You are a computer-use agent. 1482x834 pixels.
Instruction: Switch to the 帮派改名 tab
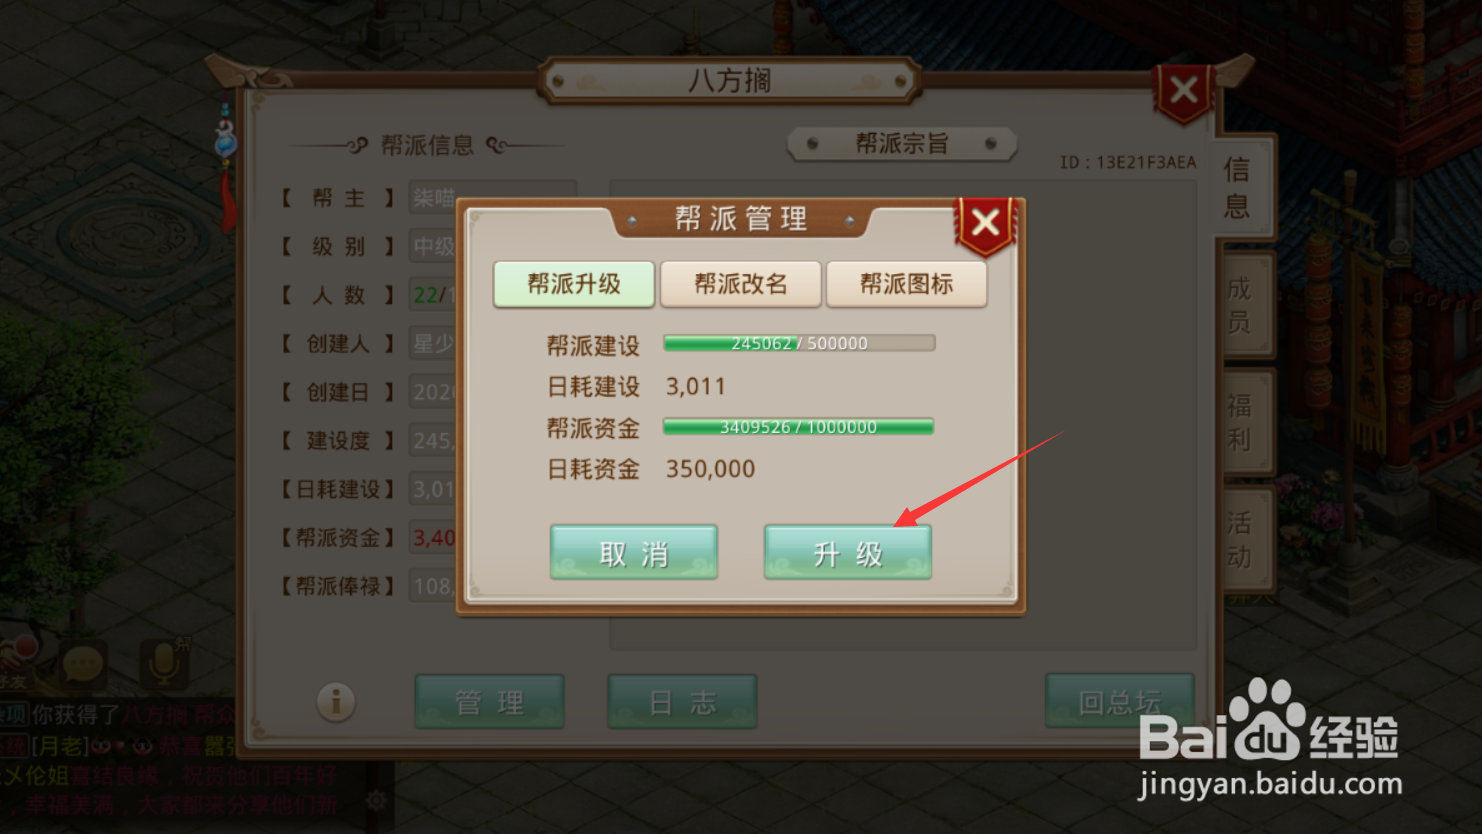(741, 284)
